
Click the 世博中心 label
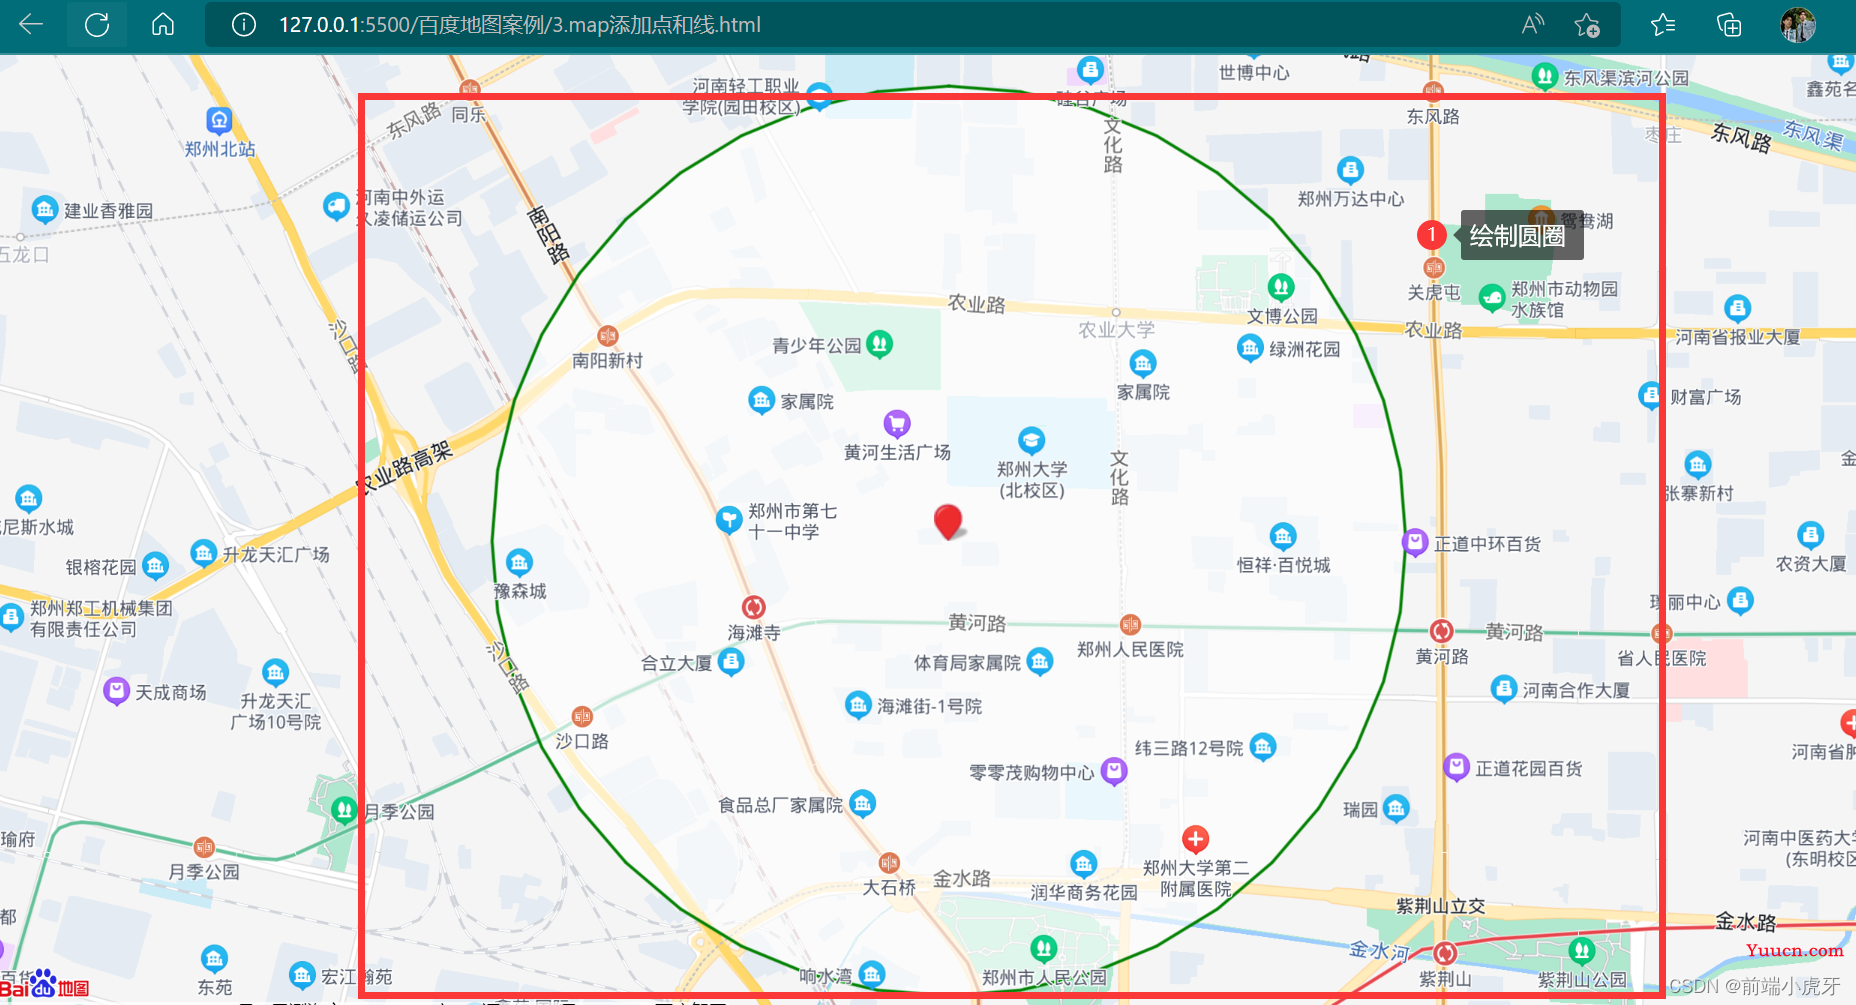point(1254,72)
